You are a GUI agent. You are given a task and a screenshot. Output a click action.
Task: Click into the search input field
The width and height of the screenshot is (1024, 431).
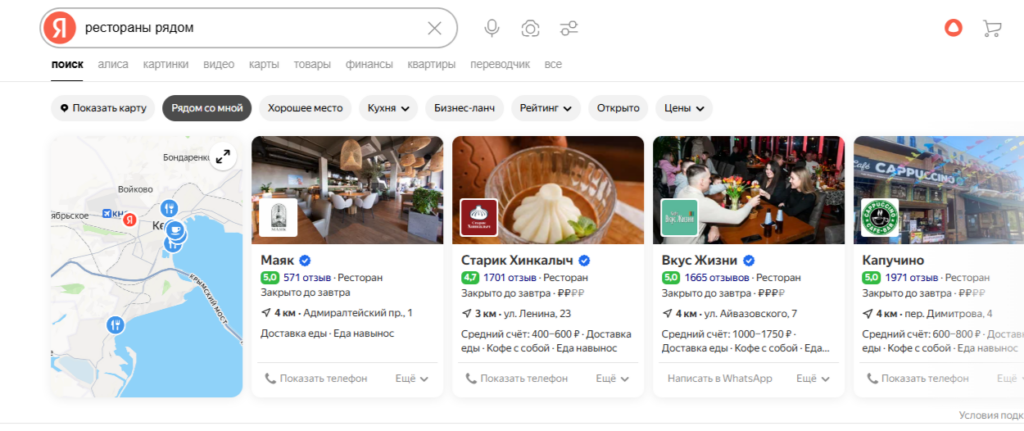[x=250, y=28]
